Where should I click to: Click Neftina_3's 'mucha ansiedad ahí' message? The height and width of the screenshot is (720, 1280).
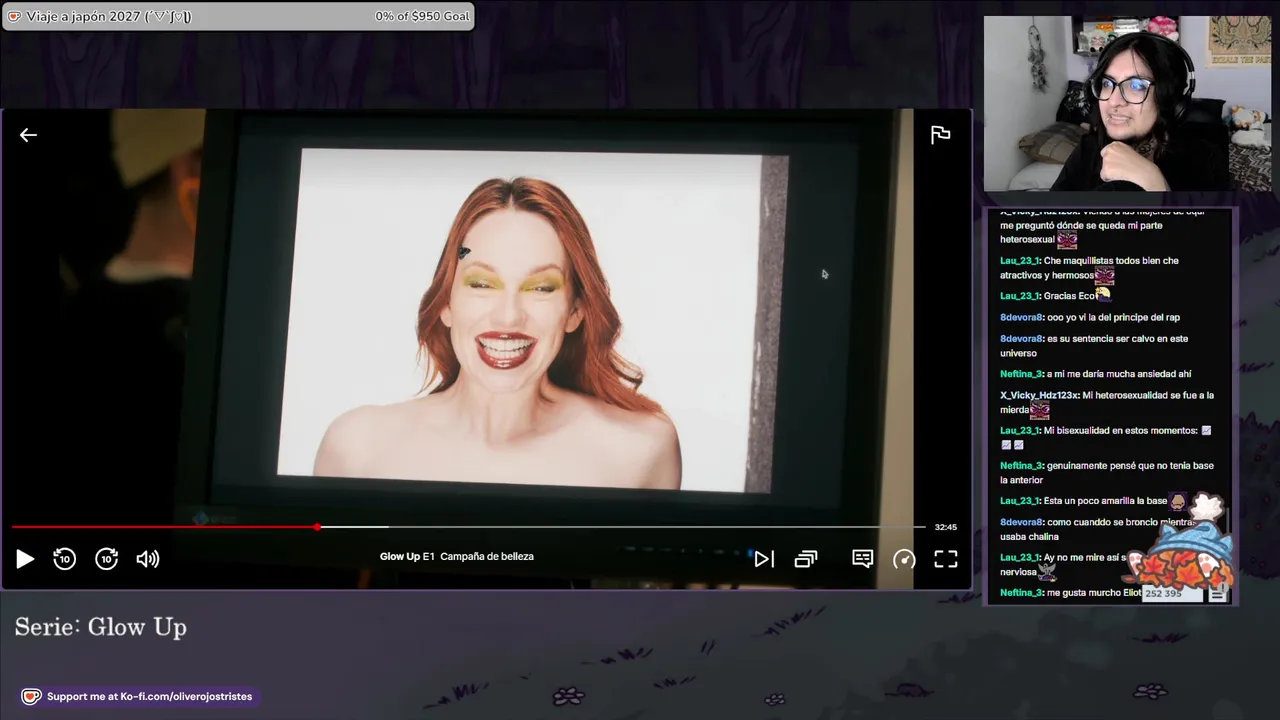(x=1095, y=374)
